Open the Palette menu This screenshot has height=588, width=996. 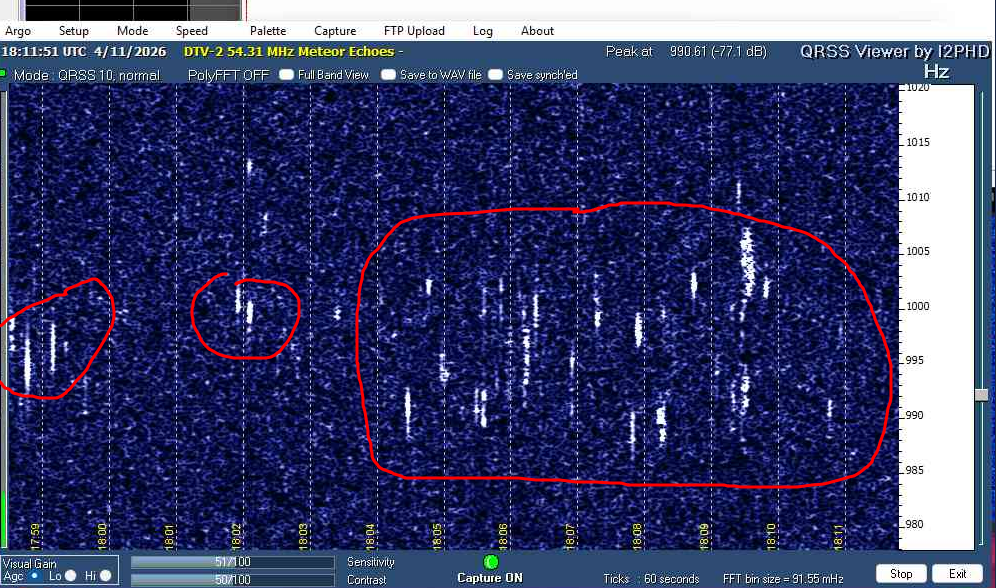268,31
